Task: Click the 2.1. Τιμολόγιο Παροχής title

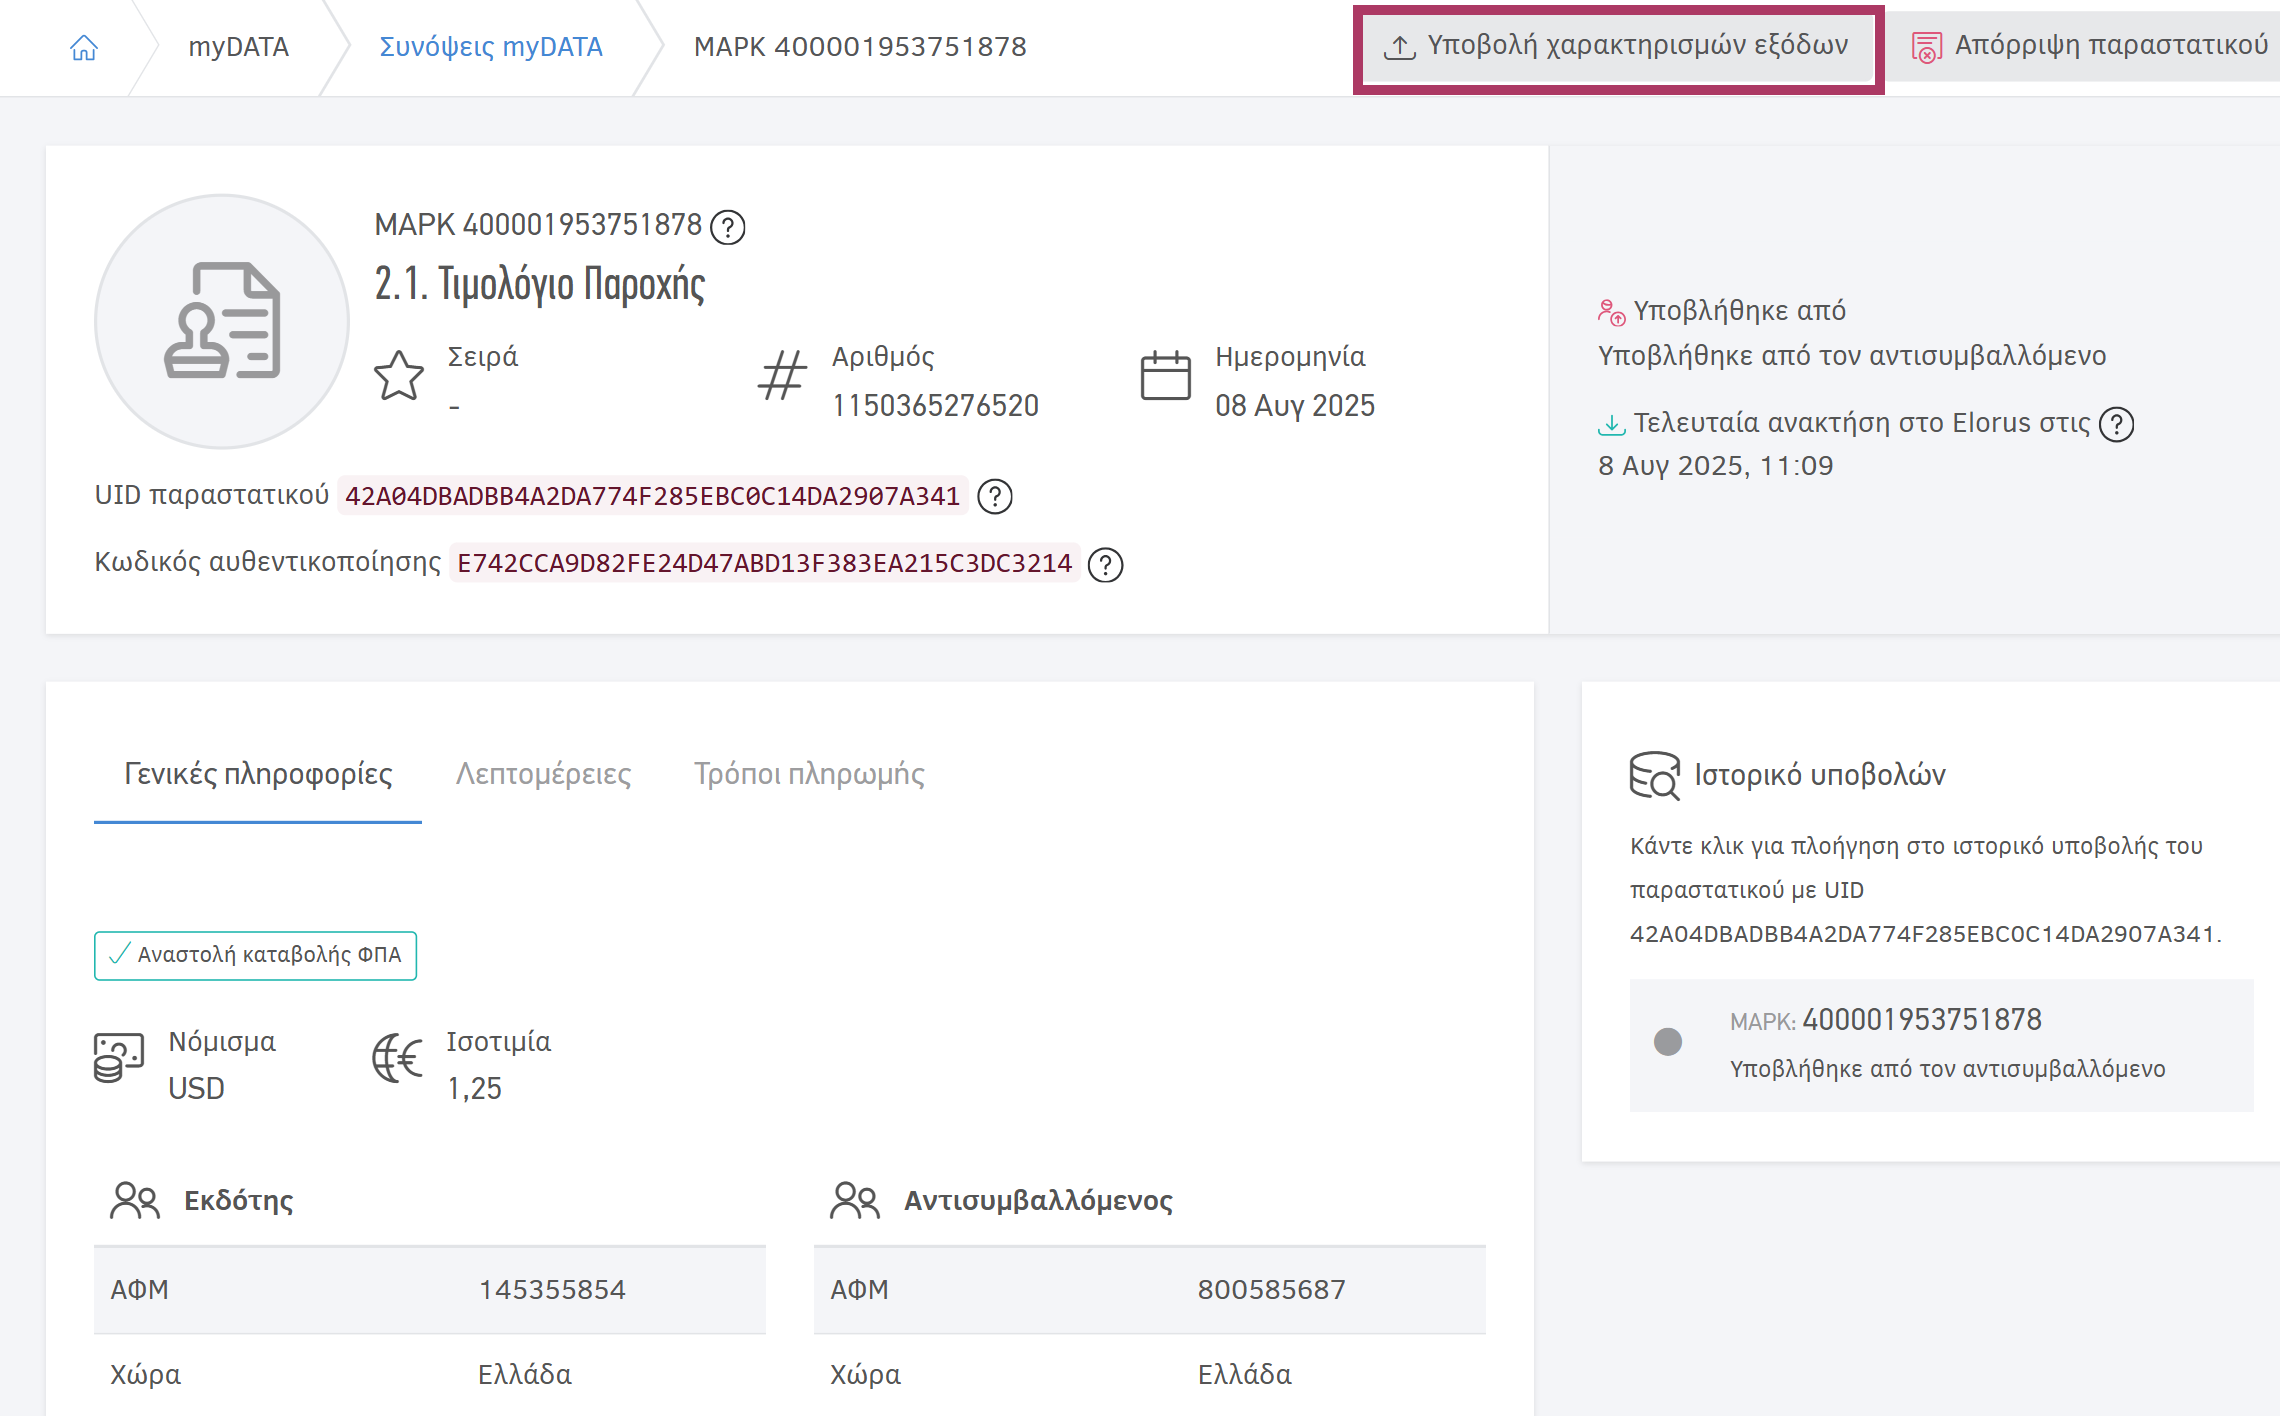Action: (x=540, y=284)
